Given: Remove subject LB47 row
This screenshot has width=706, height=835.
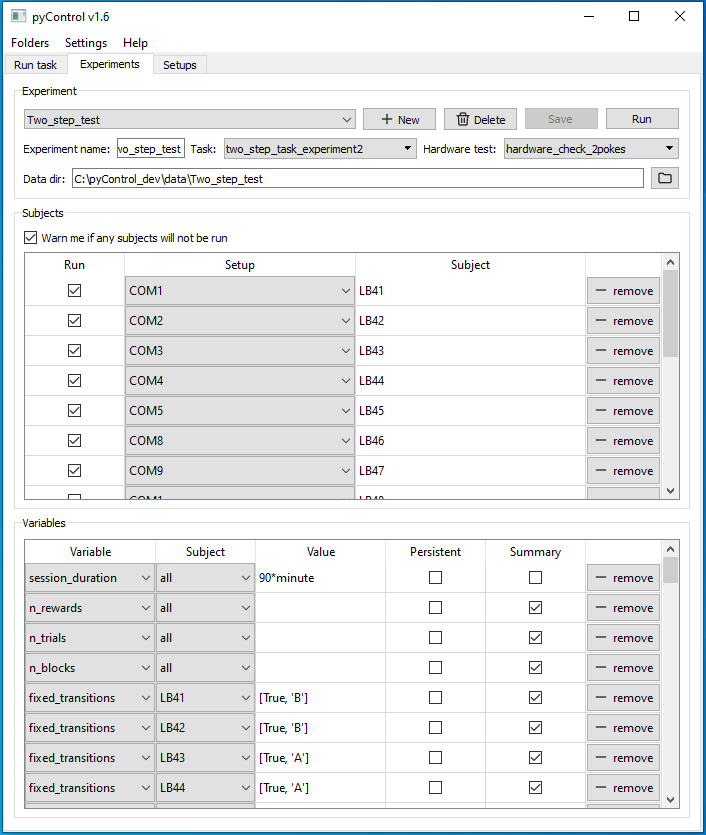Looking at the screenshot, I should coord(623,471).
